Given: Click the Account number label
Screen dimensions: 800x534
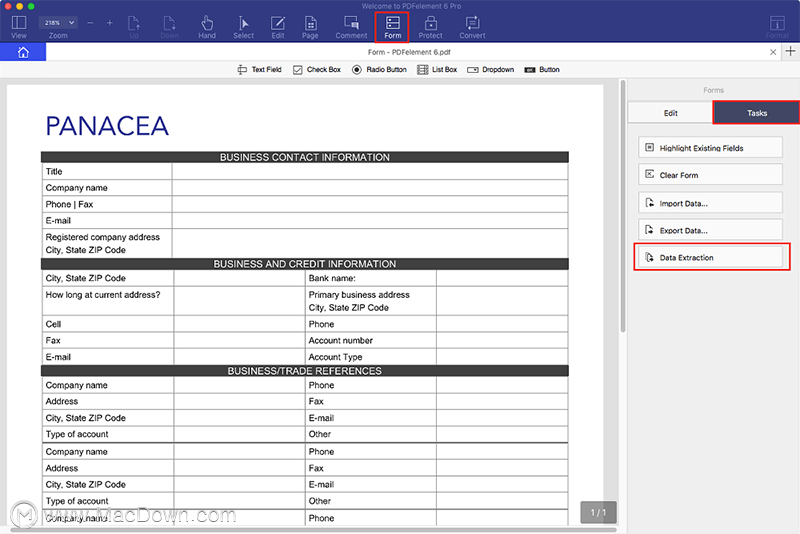Looking at the screenshot, I should point(340,340).
